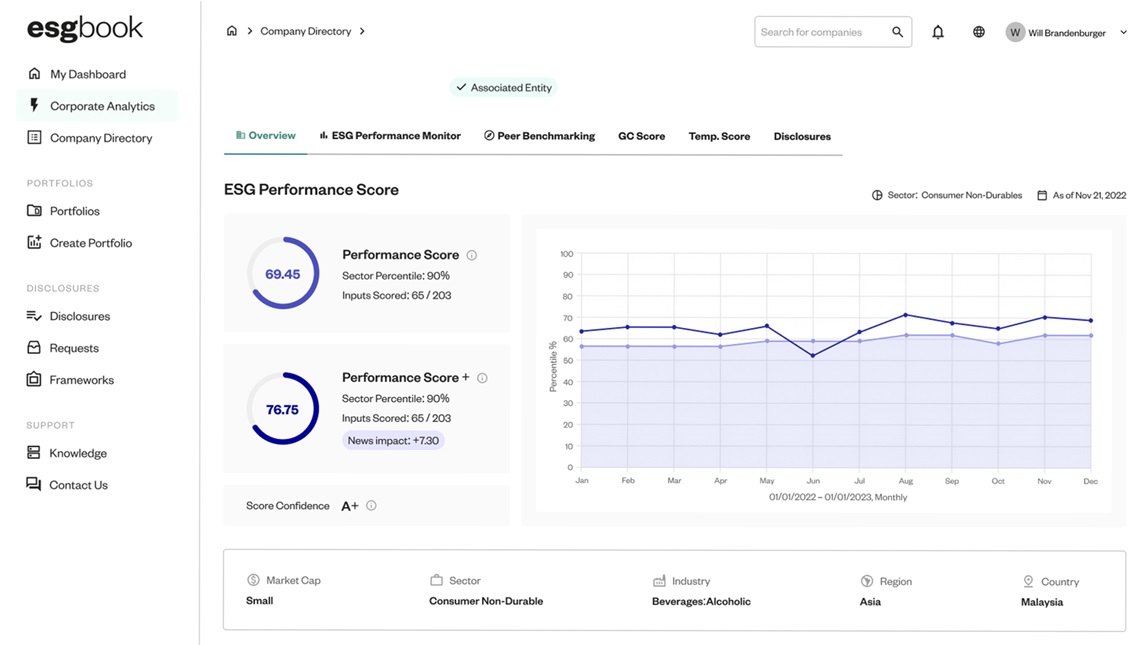Click the Performance Score info icon
The height and width of the screenshot is (645, 1140).
tap(471, 254)
